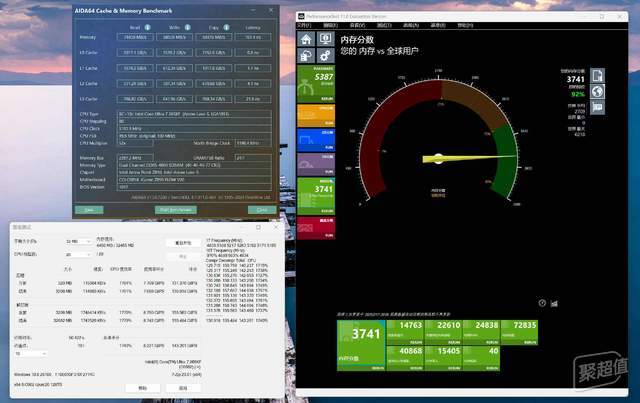Click the cloud upload baseline icon in PerformanceTest

pyautogui.click(x=306, y=56)
